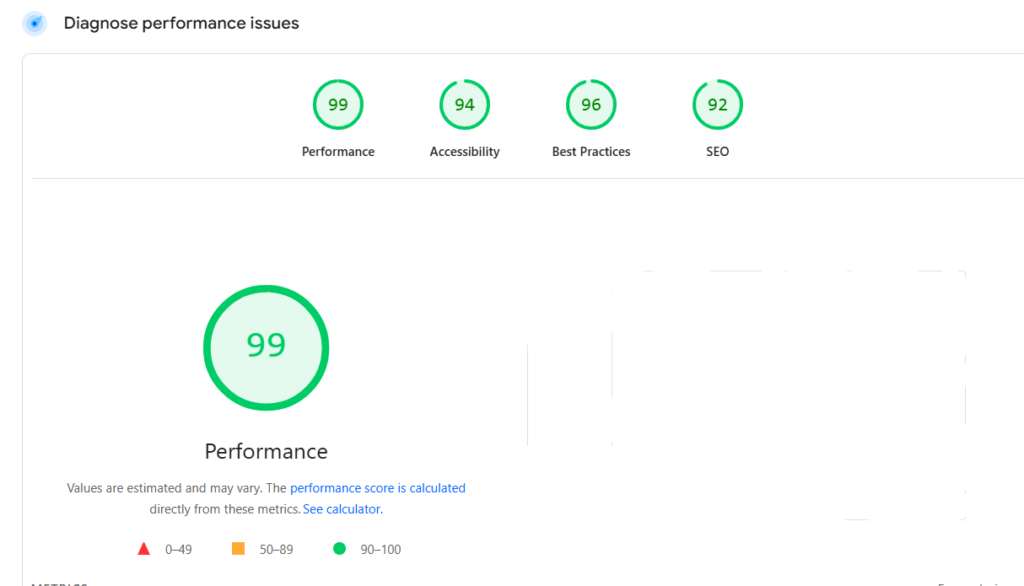Select the Best Practices 96 gauge
The image size is (1024, 586).
tap(591, 104)
